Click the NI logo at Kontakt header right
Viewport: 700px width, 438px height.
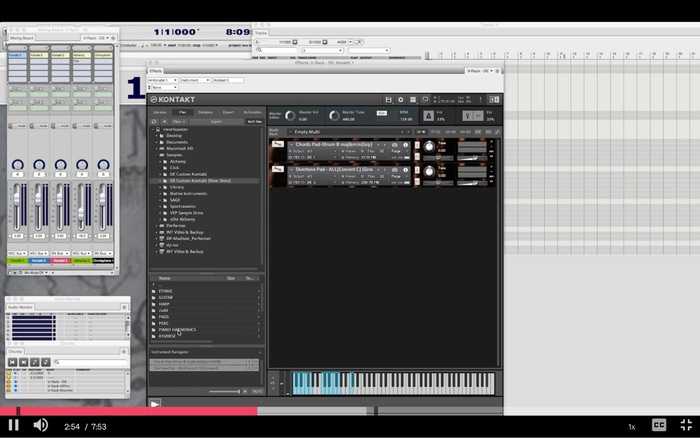point(494,100)
